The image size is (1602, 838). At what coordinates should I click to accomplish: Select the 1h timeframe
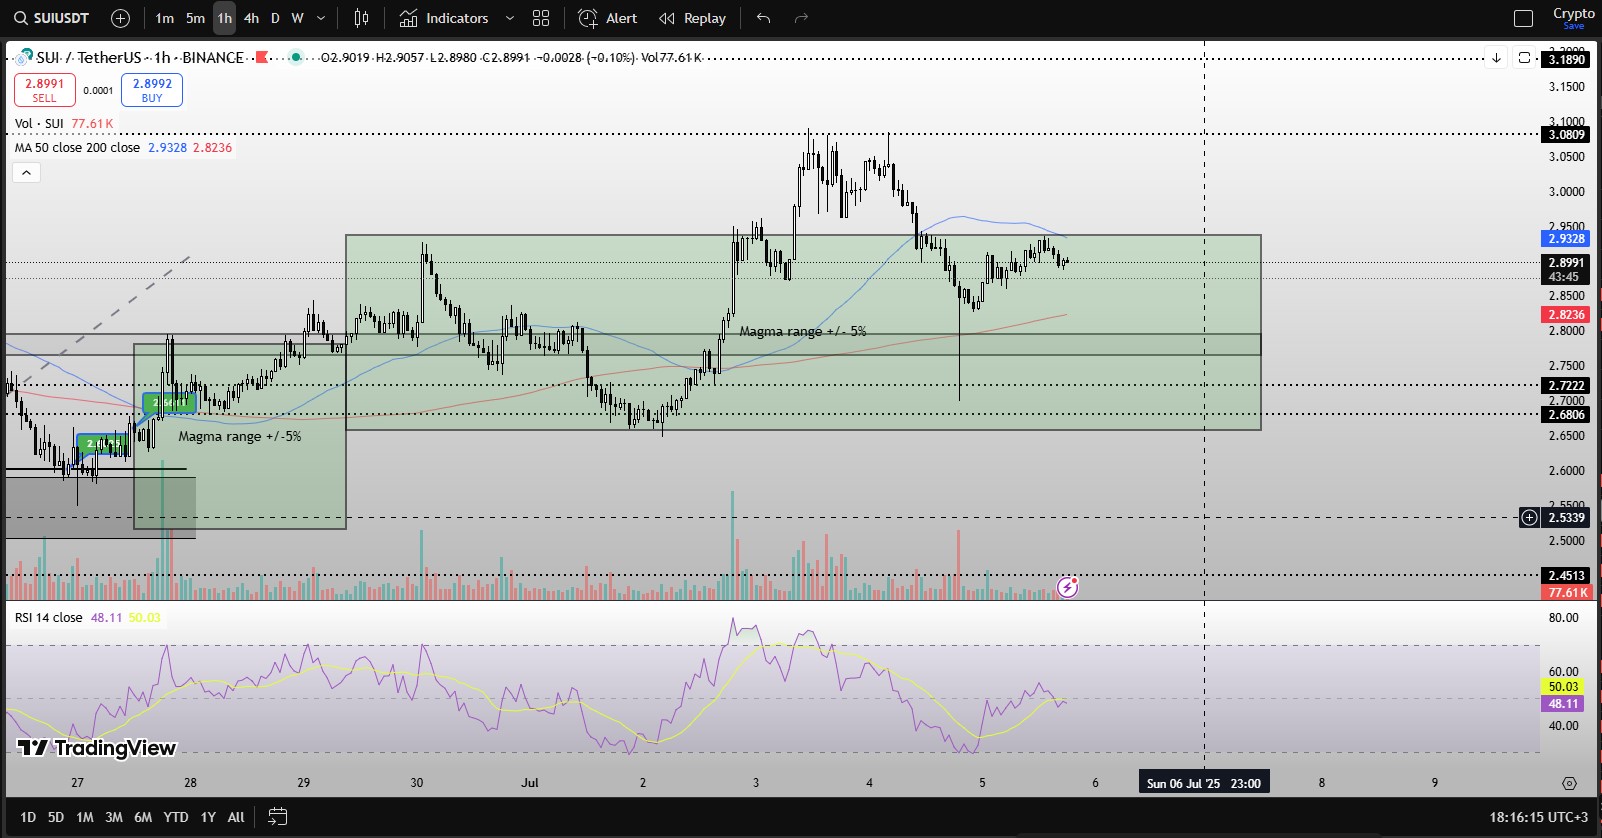[224, 18]
